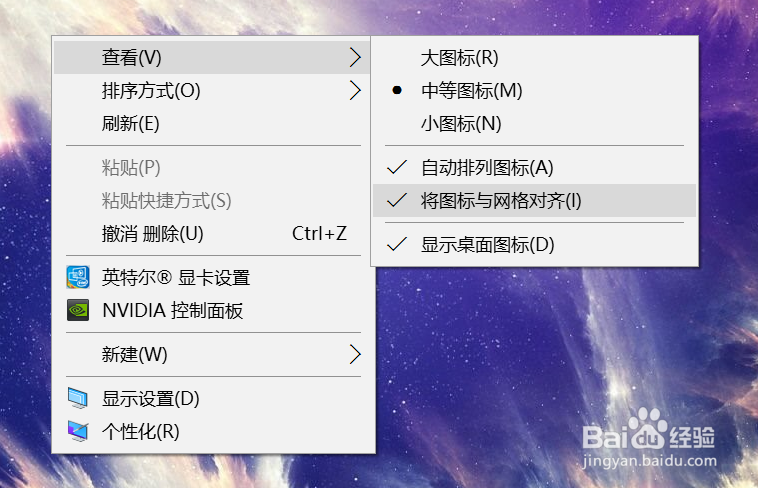Screen dimensions: 758x488
Task: Click 撤消 删除 (Undo Delete) menu entry
Action: (x=152, y=233)
